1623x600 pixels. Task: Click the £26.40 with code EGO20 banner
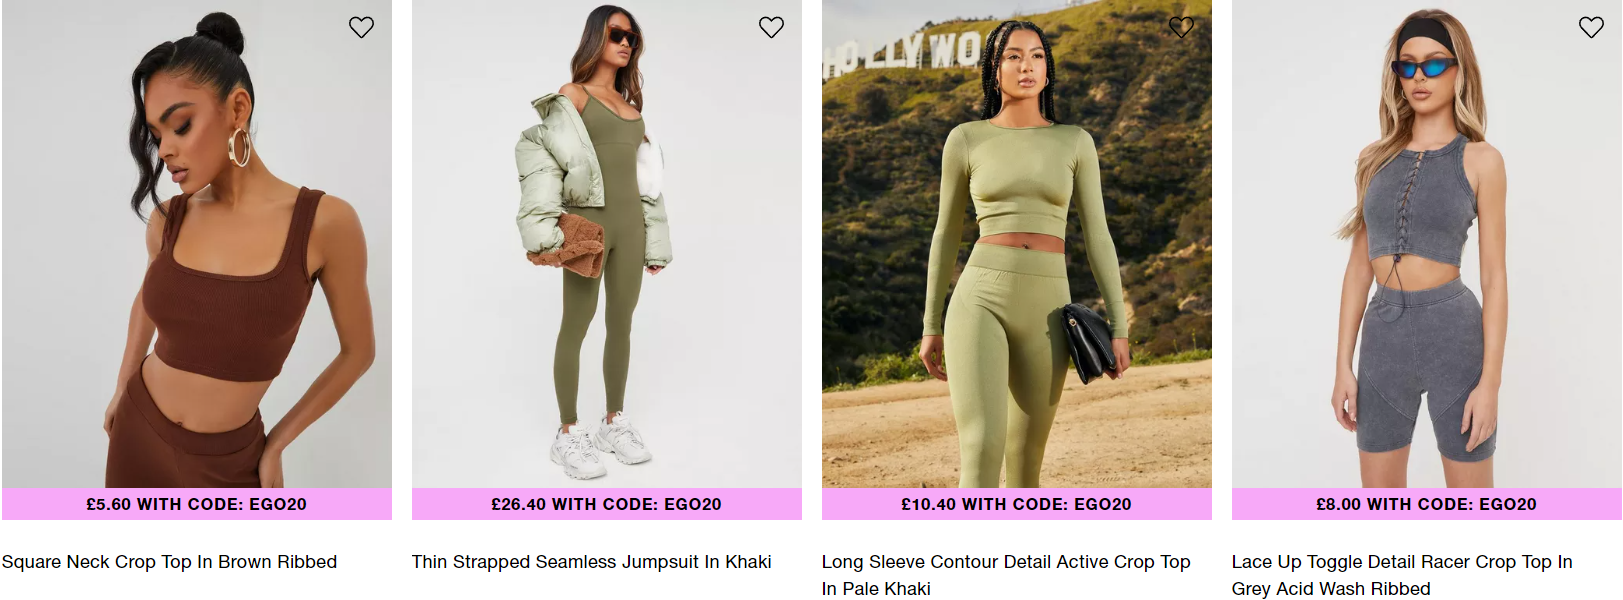click(607, 504)
